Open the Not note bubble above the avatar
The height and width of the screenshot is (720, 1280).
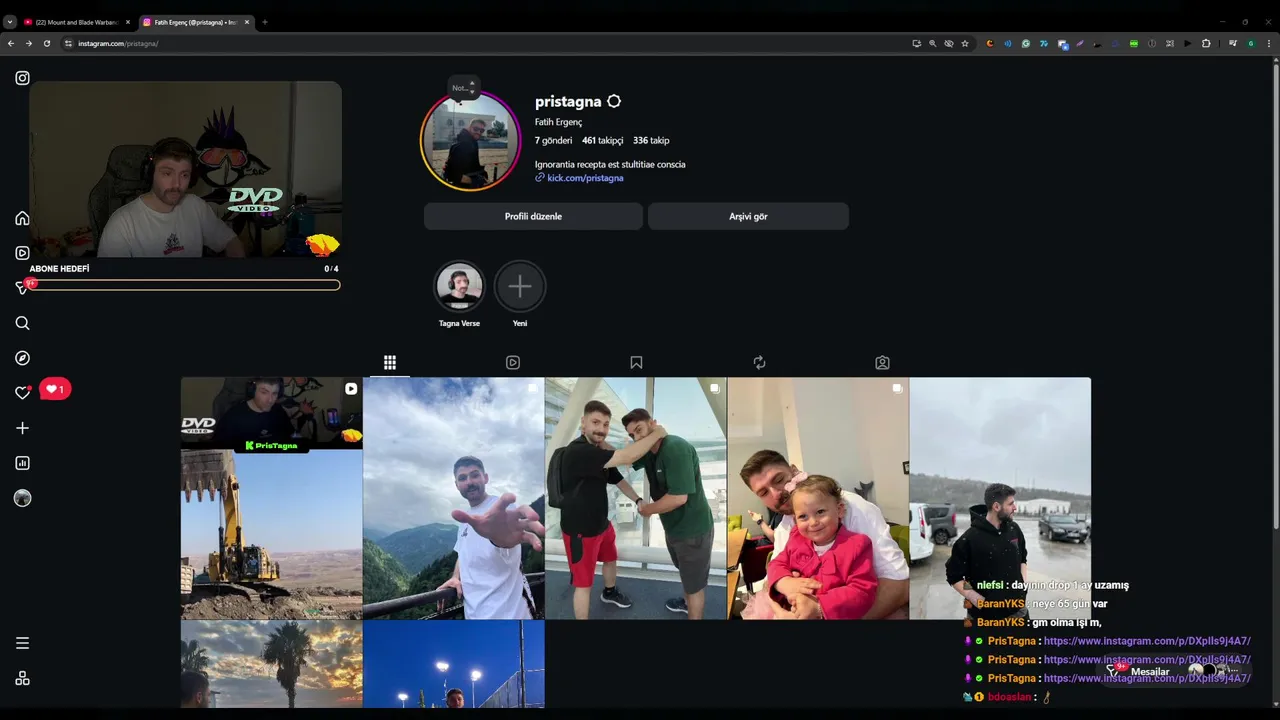pos(462,88)
